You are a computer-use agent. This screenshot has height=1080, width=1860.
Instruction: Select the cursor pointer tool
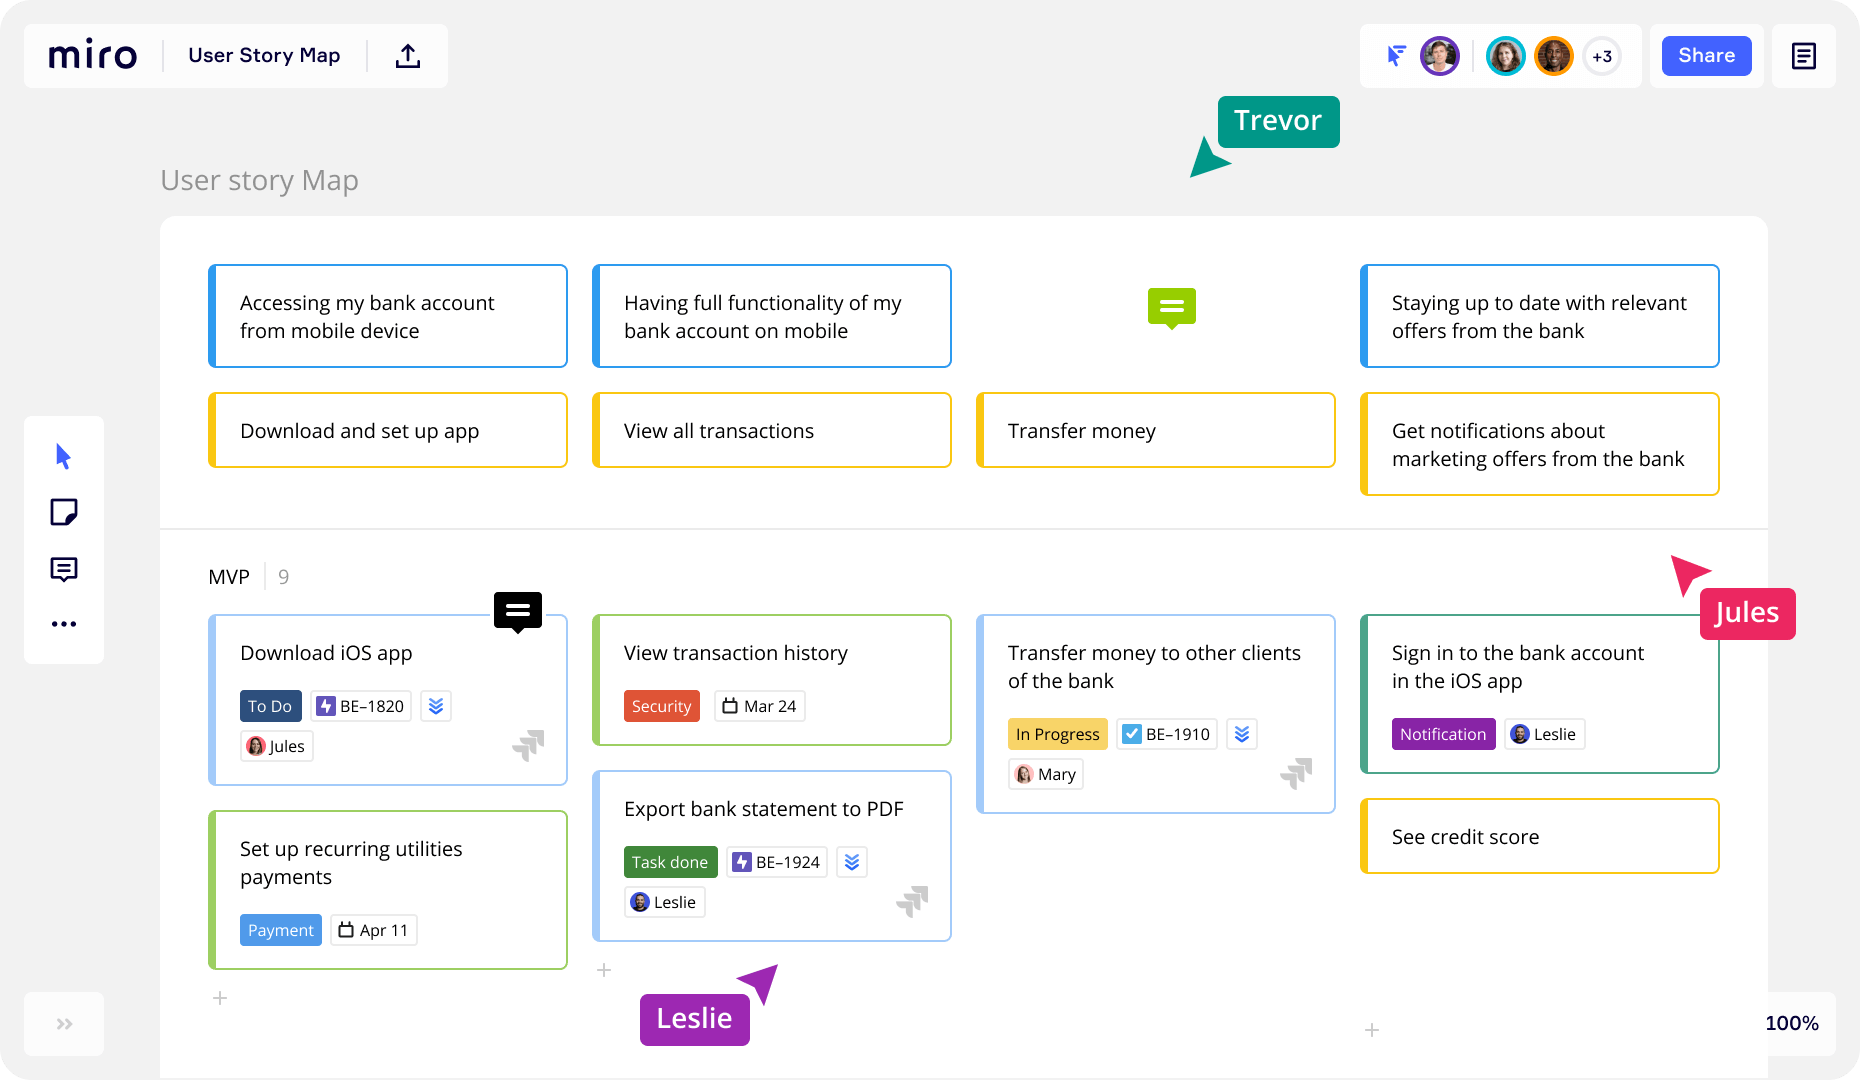63,457
